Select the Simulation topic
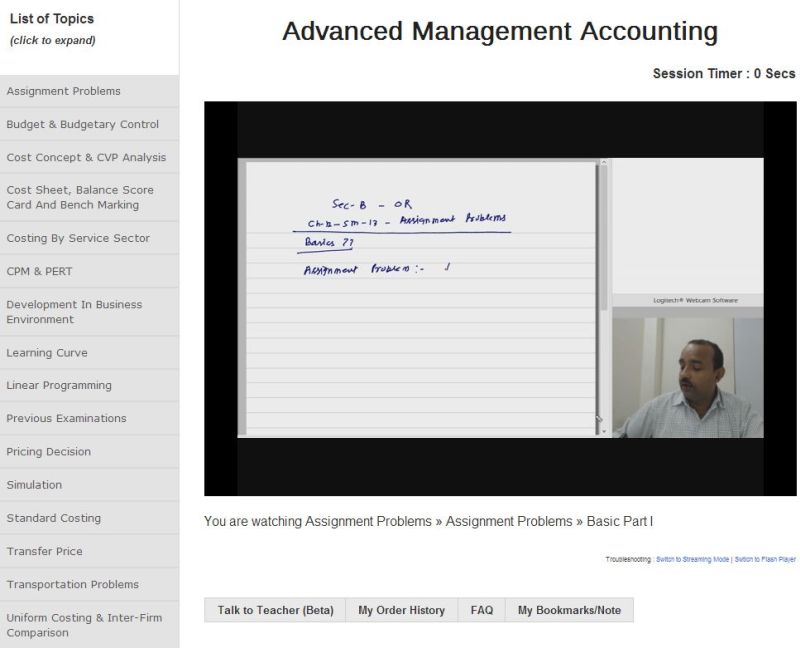Viewport: 800px width, 648px height. (x=34, y=485)
